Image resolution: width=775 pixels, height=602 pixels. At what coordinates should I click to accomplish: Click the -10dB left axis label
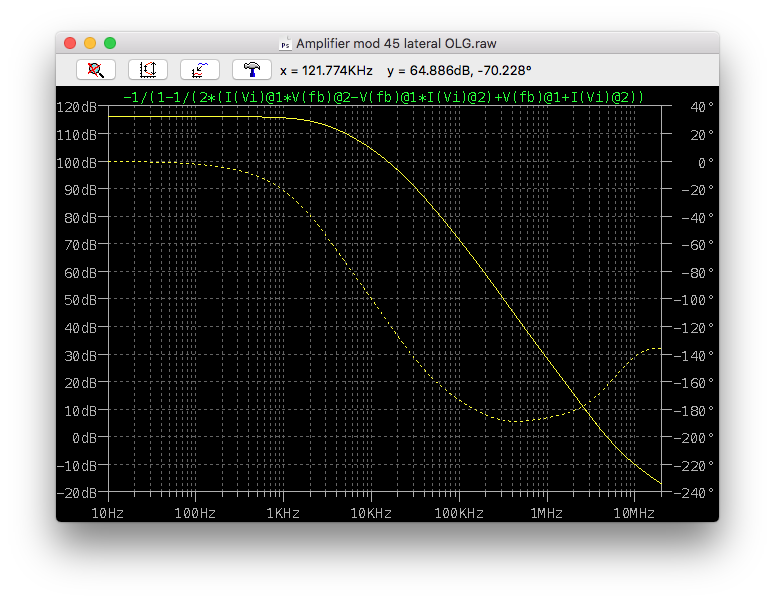tap(77, 466)
